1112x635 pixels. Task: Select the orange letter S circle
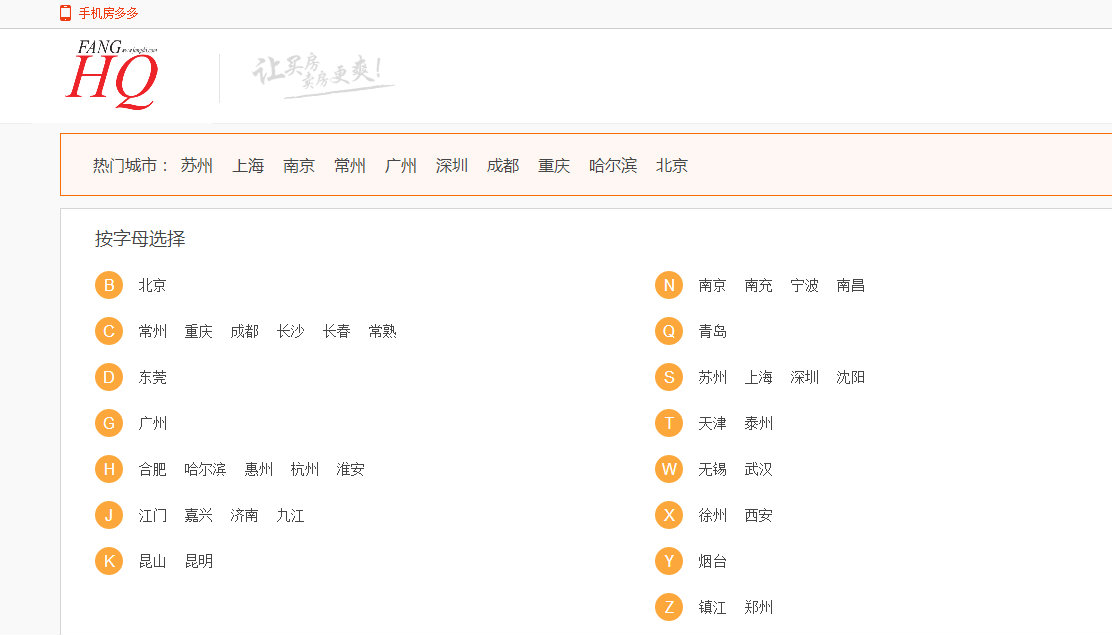[669, 377]
